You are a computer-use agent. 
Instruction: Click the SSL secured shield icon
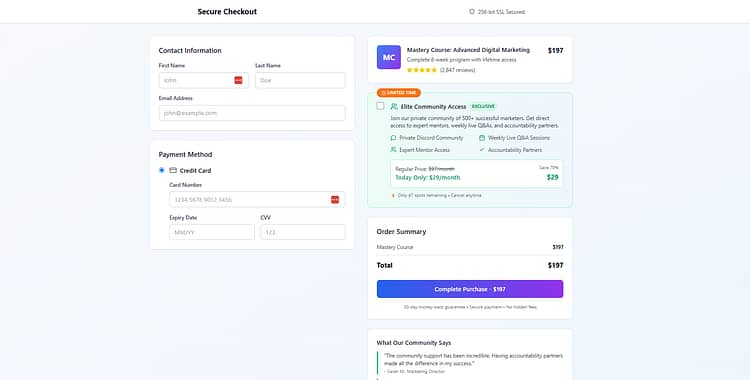click(472, 11)
